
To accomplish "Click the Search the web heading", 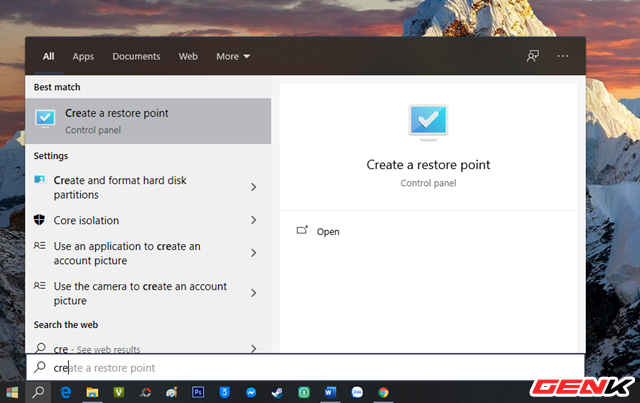I will click(66, 325).
